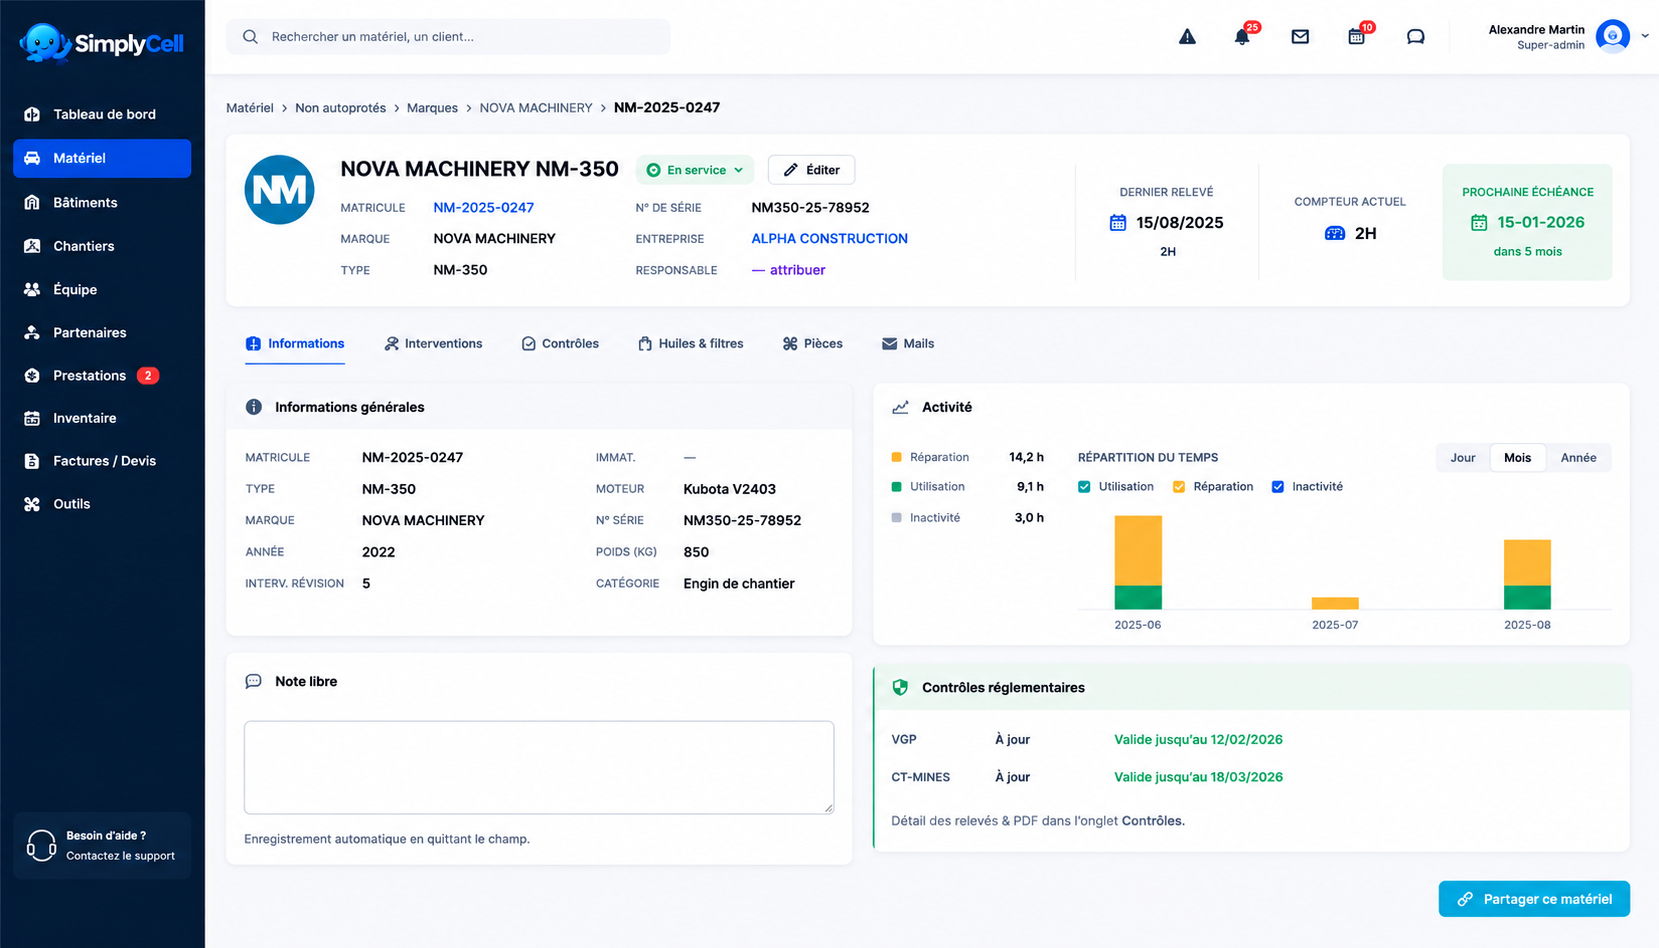This screenshot has height=948, width=1659.
Task: Open the En service status dropdown
Action: 695,170
